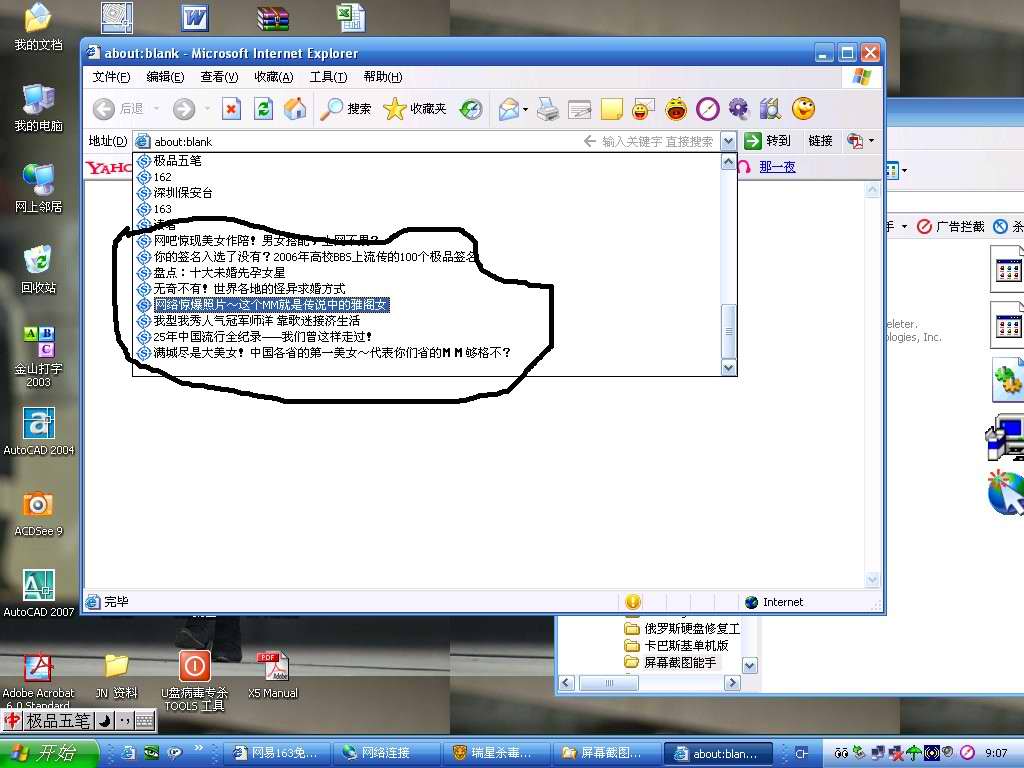1024x768 pixels.
Task: Open the 查看(V) menu
Action: click(219, 77)
